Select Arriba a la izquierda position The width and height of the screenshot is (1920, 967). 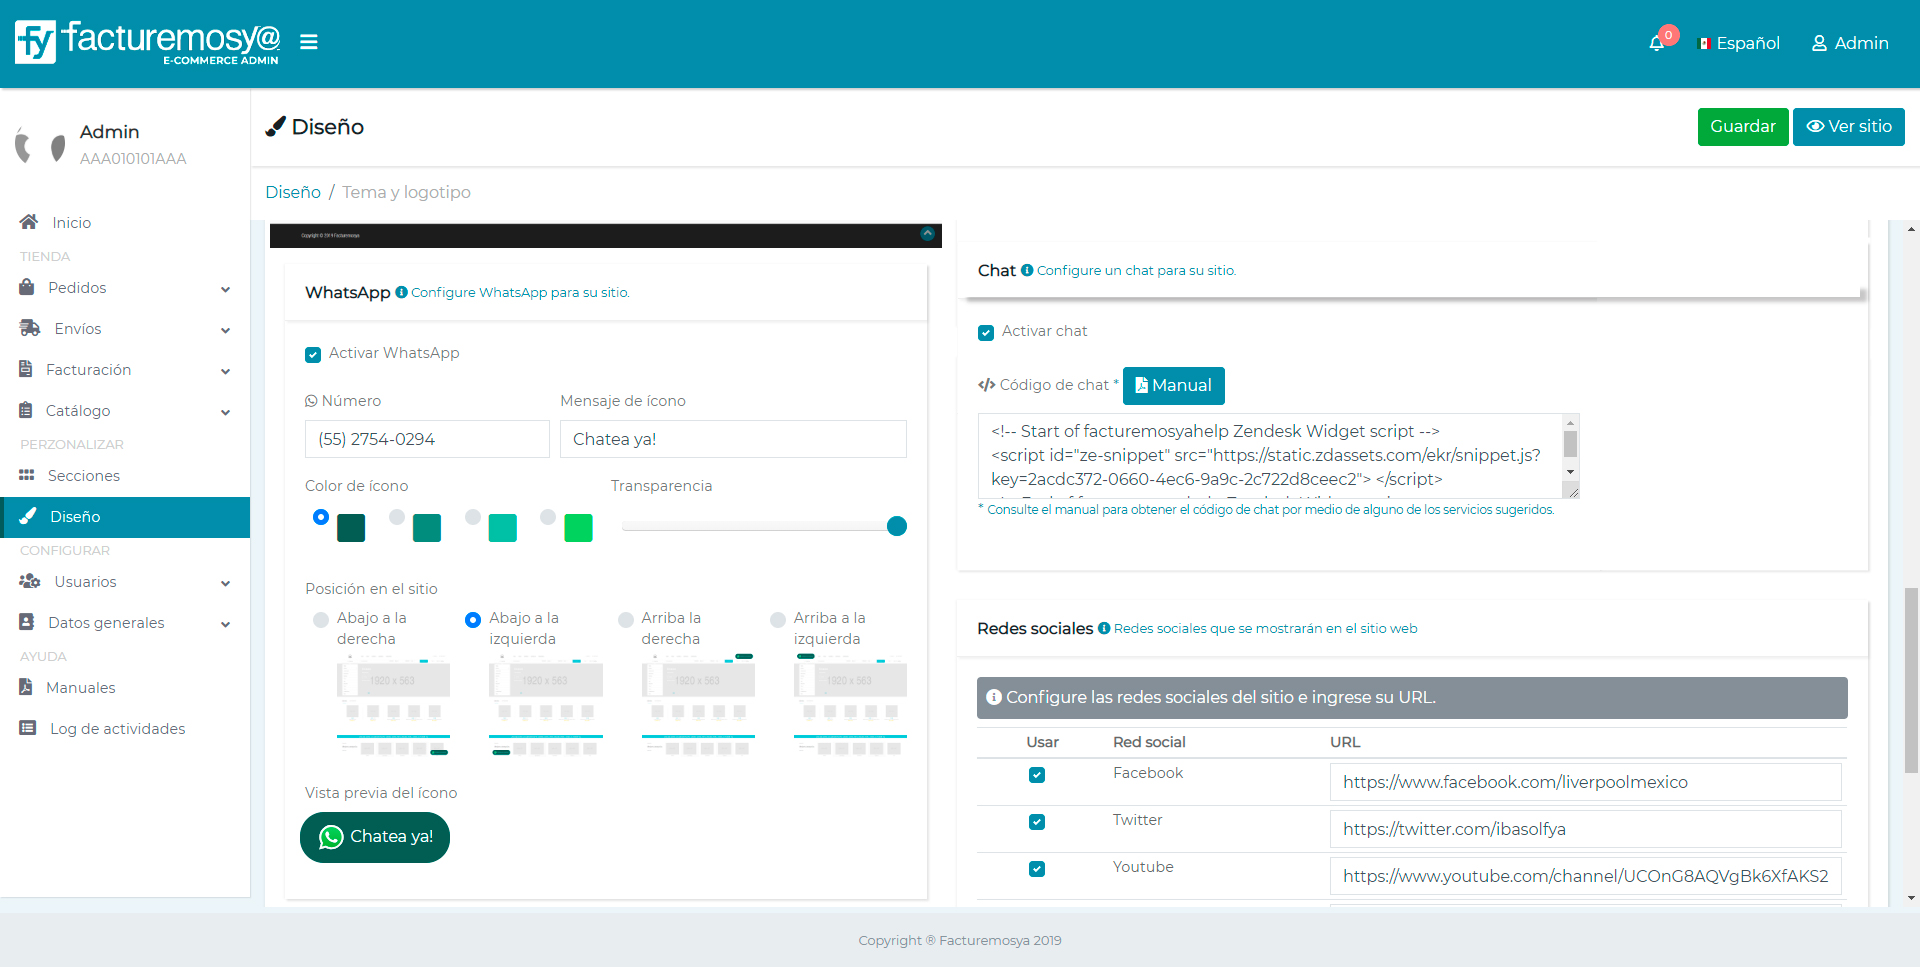click(x=778, y=620)
